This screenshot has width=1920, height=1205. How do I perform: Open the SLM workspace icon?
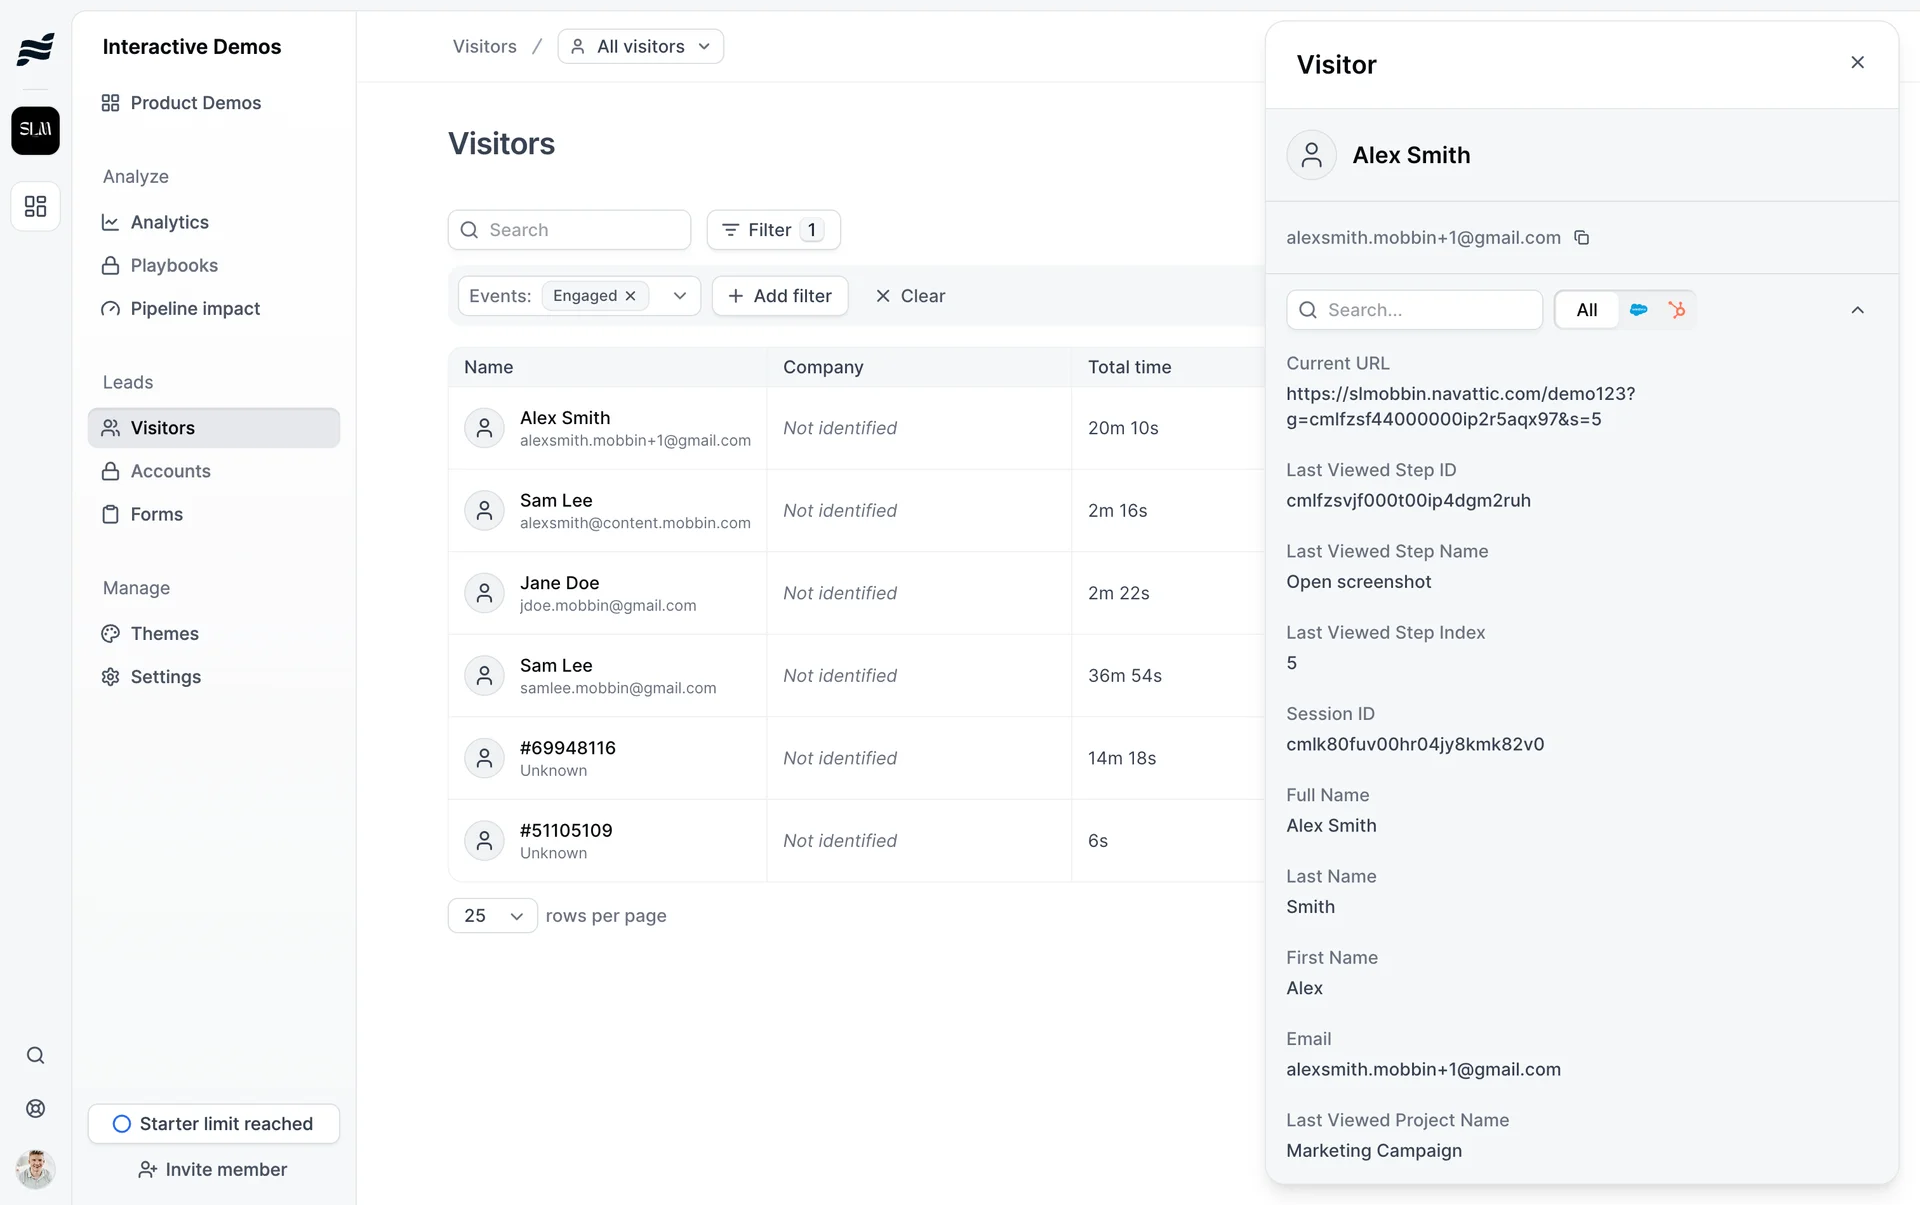(35, 130)
